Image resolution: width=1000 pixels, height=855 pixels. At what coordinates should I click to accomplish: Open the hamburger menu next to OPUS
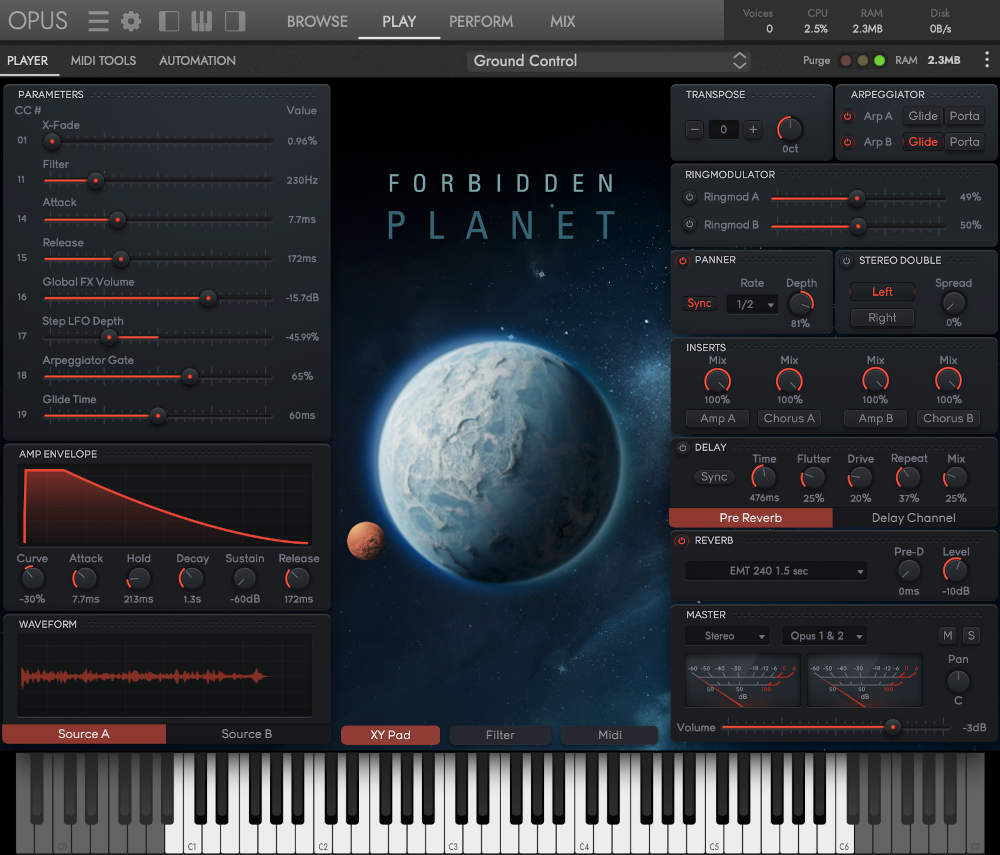coord(97,20)
